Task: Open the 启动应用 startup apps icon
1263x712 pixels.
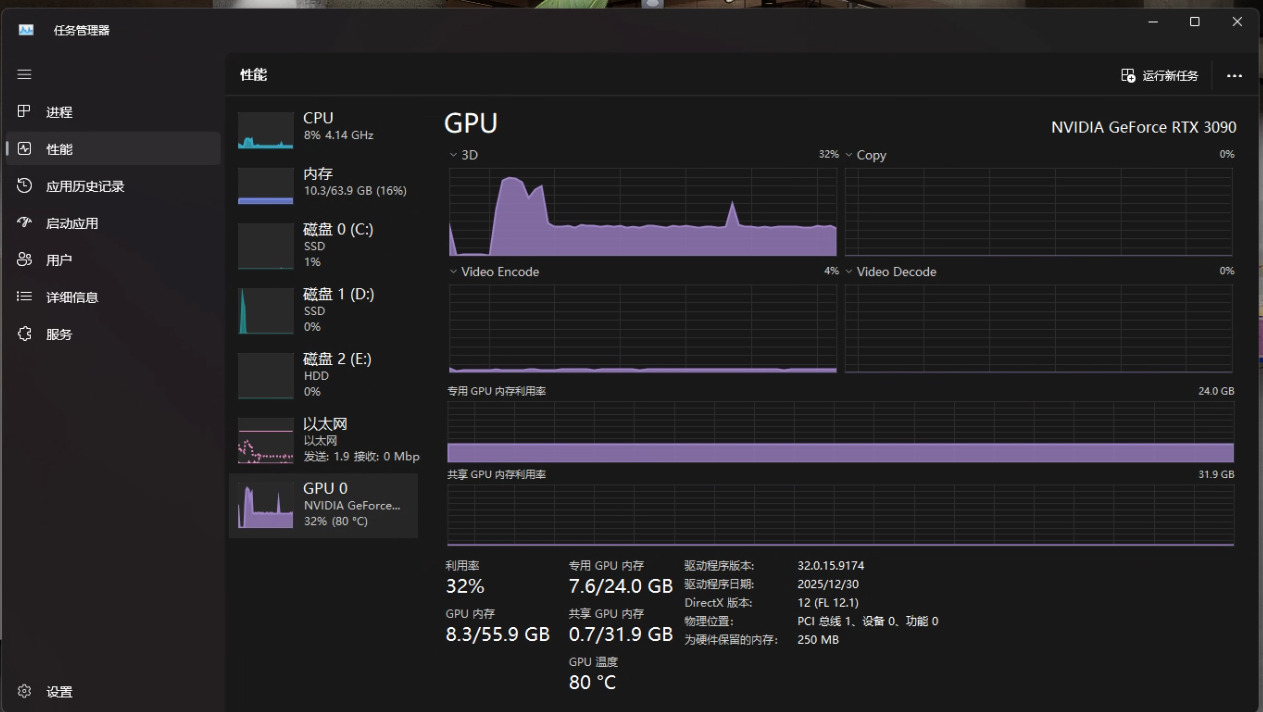Action: point(25,223)
